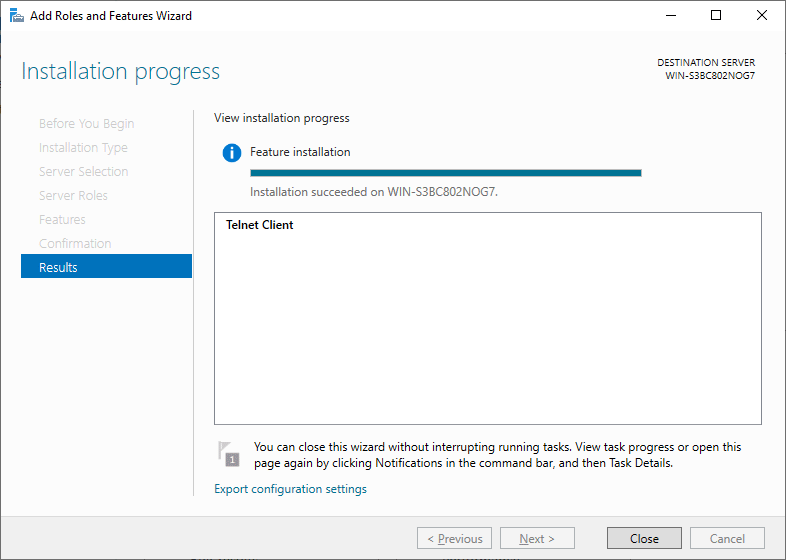Viewport: 786px width, 560px height.
Task: Select the Confirmation step in sidebar
Action: pos(75,244)
